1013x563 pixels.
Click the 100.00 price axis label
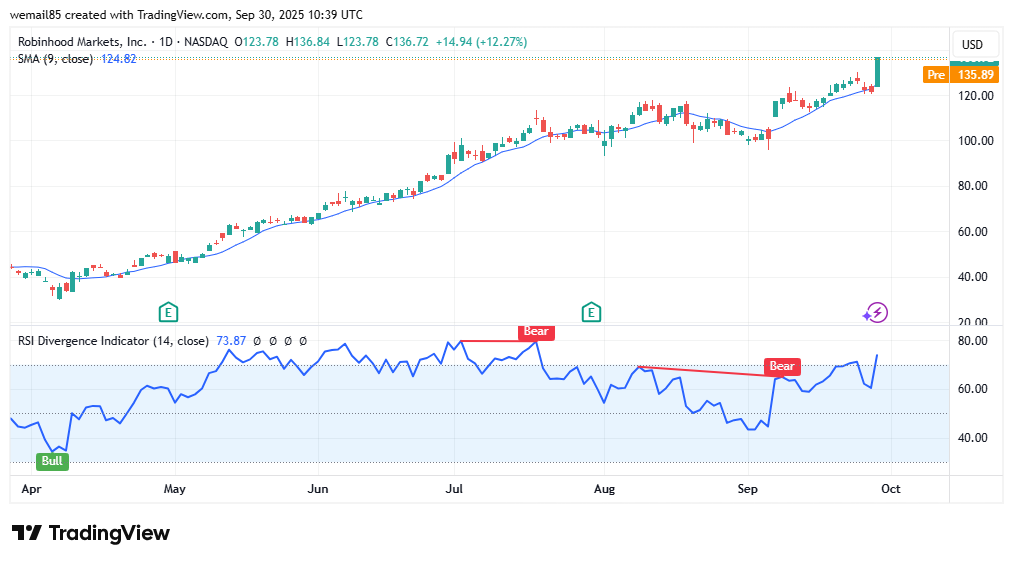(972, 141)
